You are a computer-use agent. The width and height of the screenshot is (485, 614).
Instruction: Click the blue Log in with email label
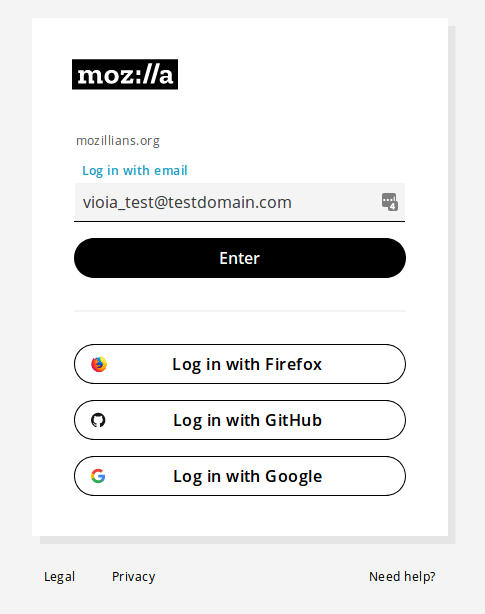click(135, 171)
